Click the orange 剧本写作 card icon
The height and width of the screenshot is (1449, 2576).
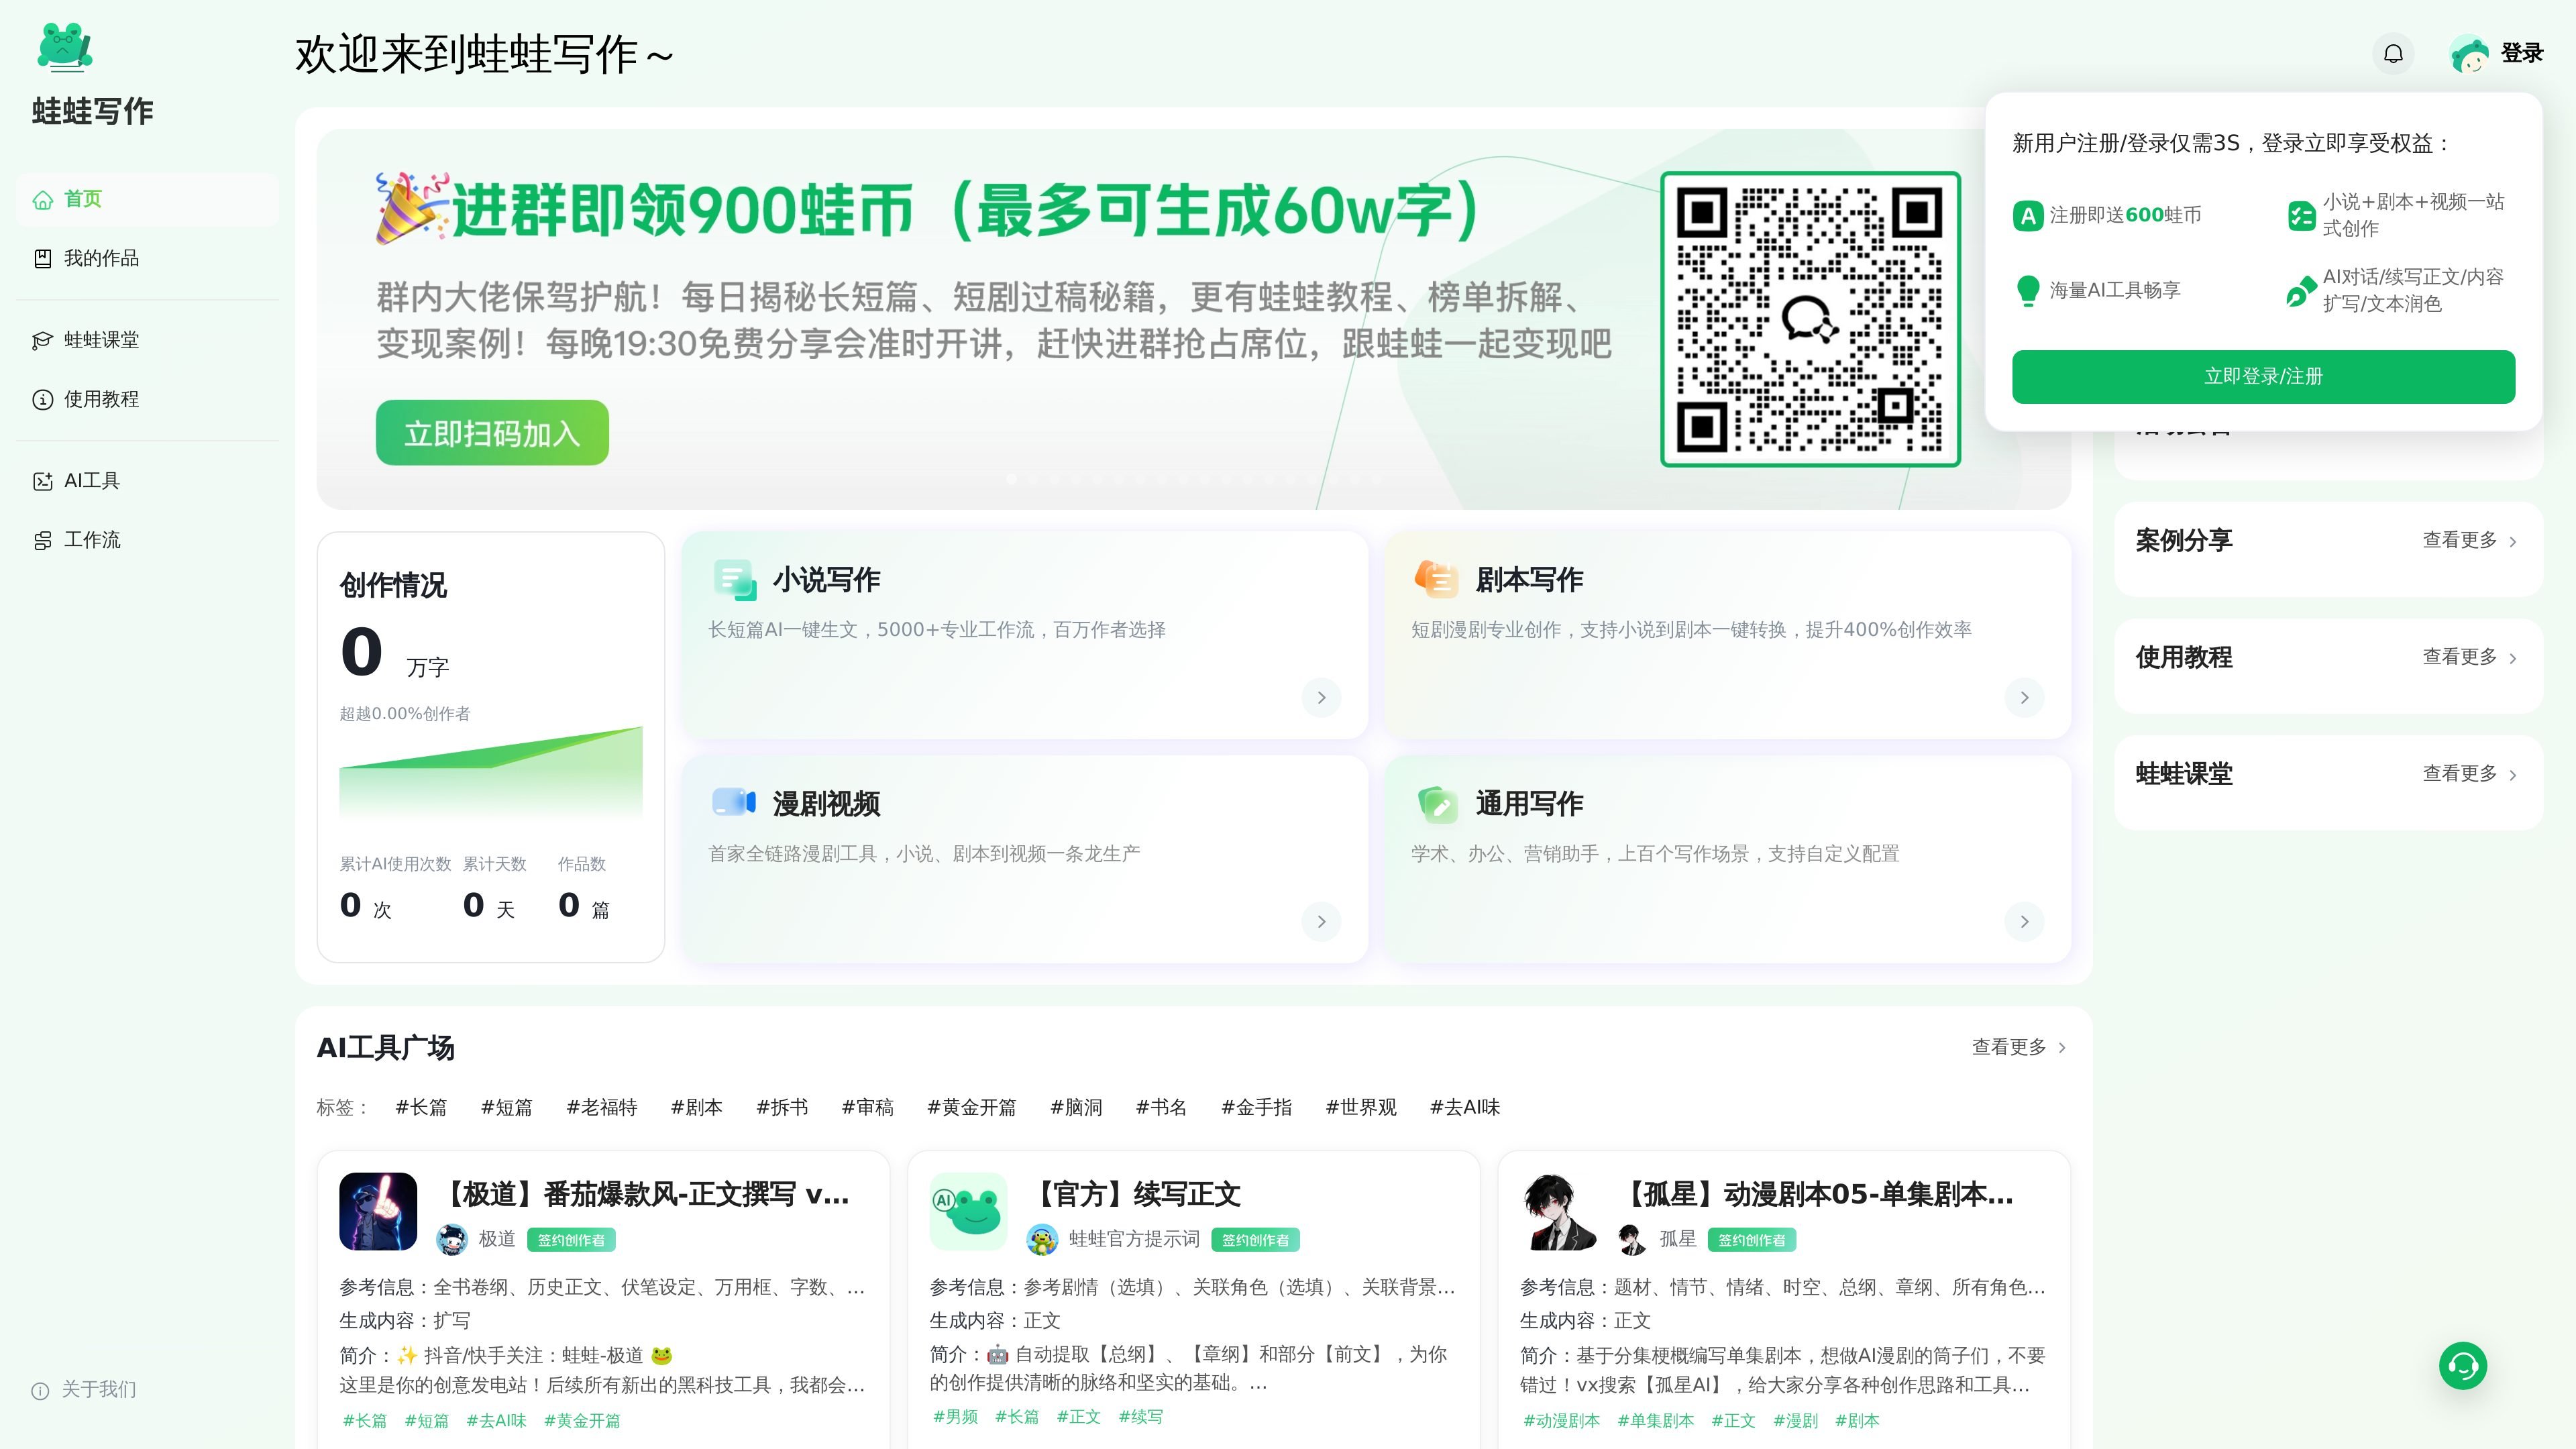click(1437, 579)
